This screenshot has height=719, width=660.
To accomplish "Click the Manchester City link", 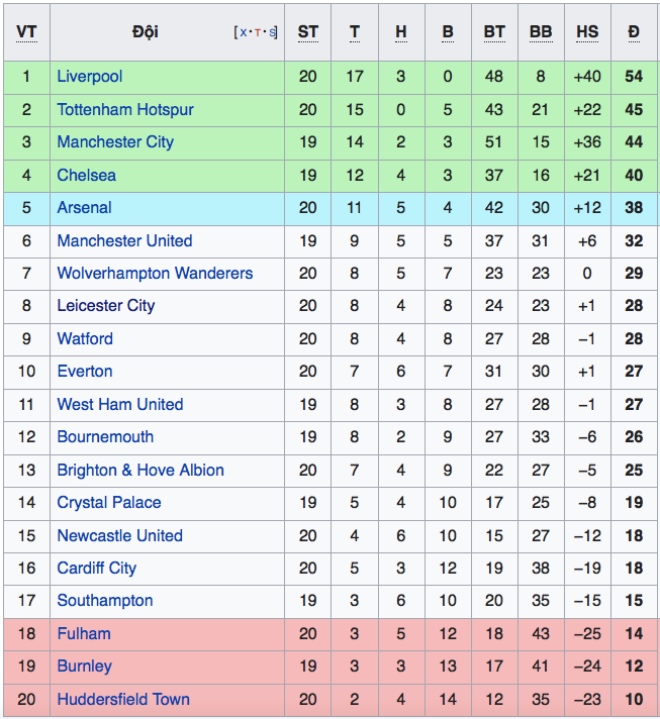I will coord(115,142).
